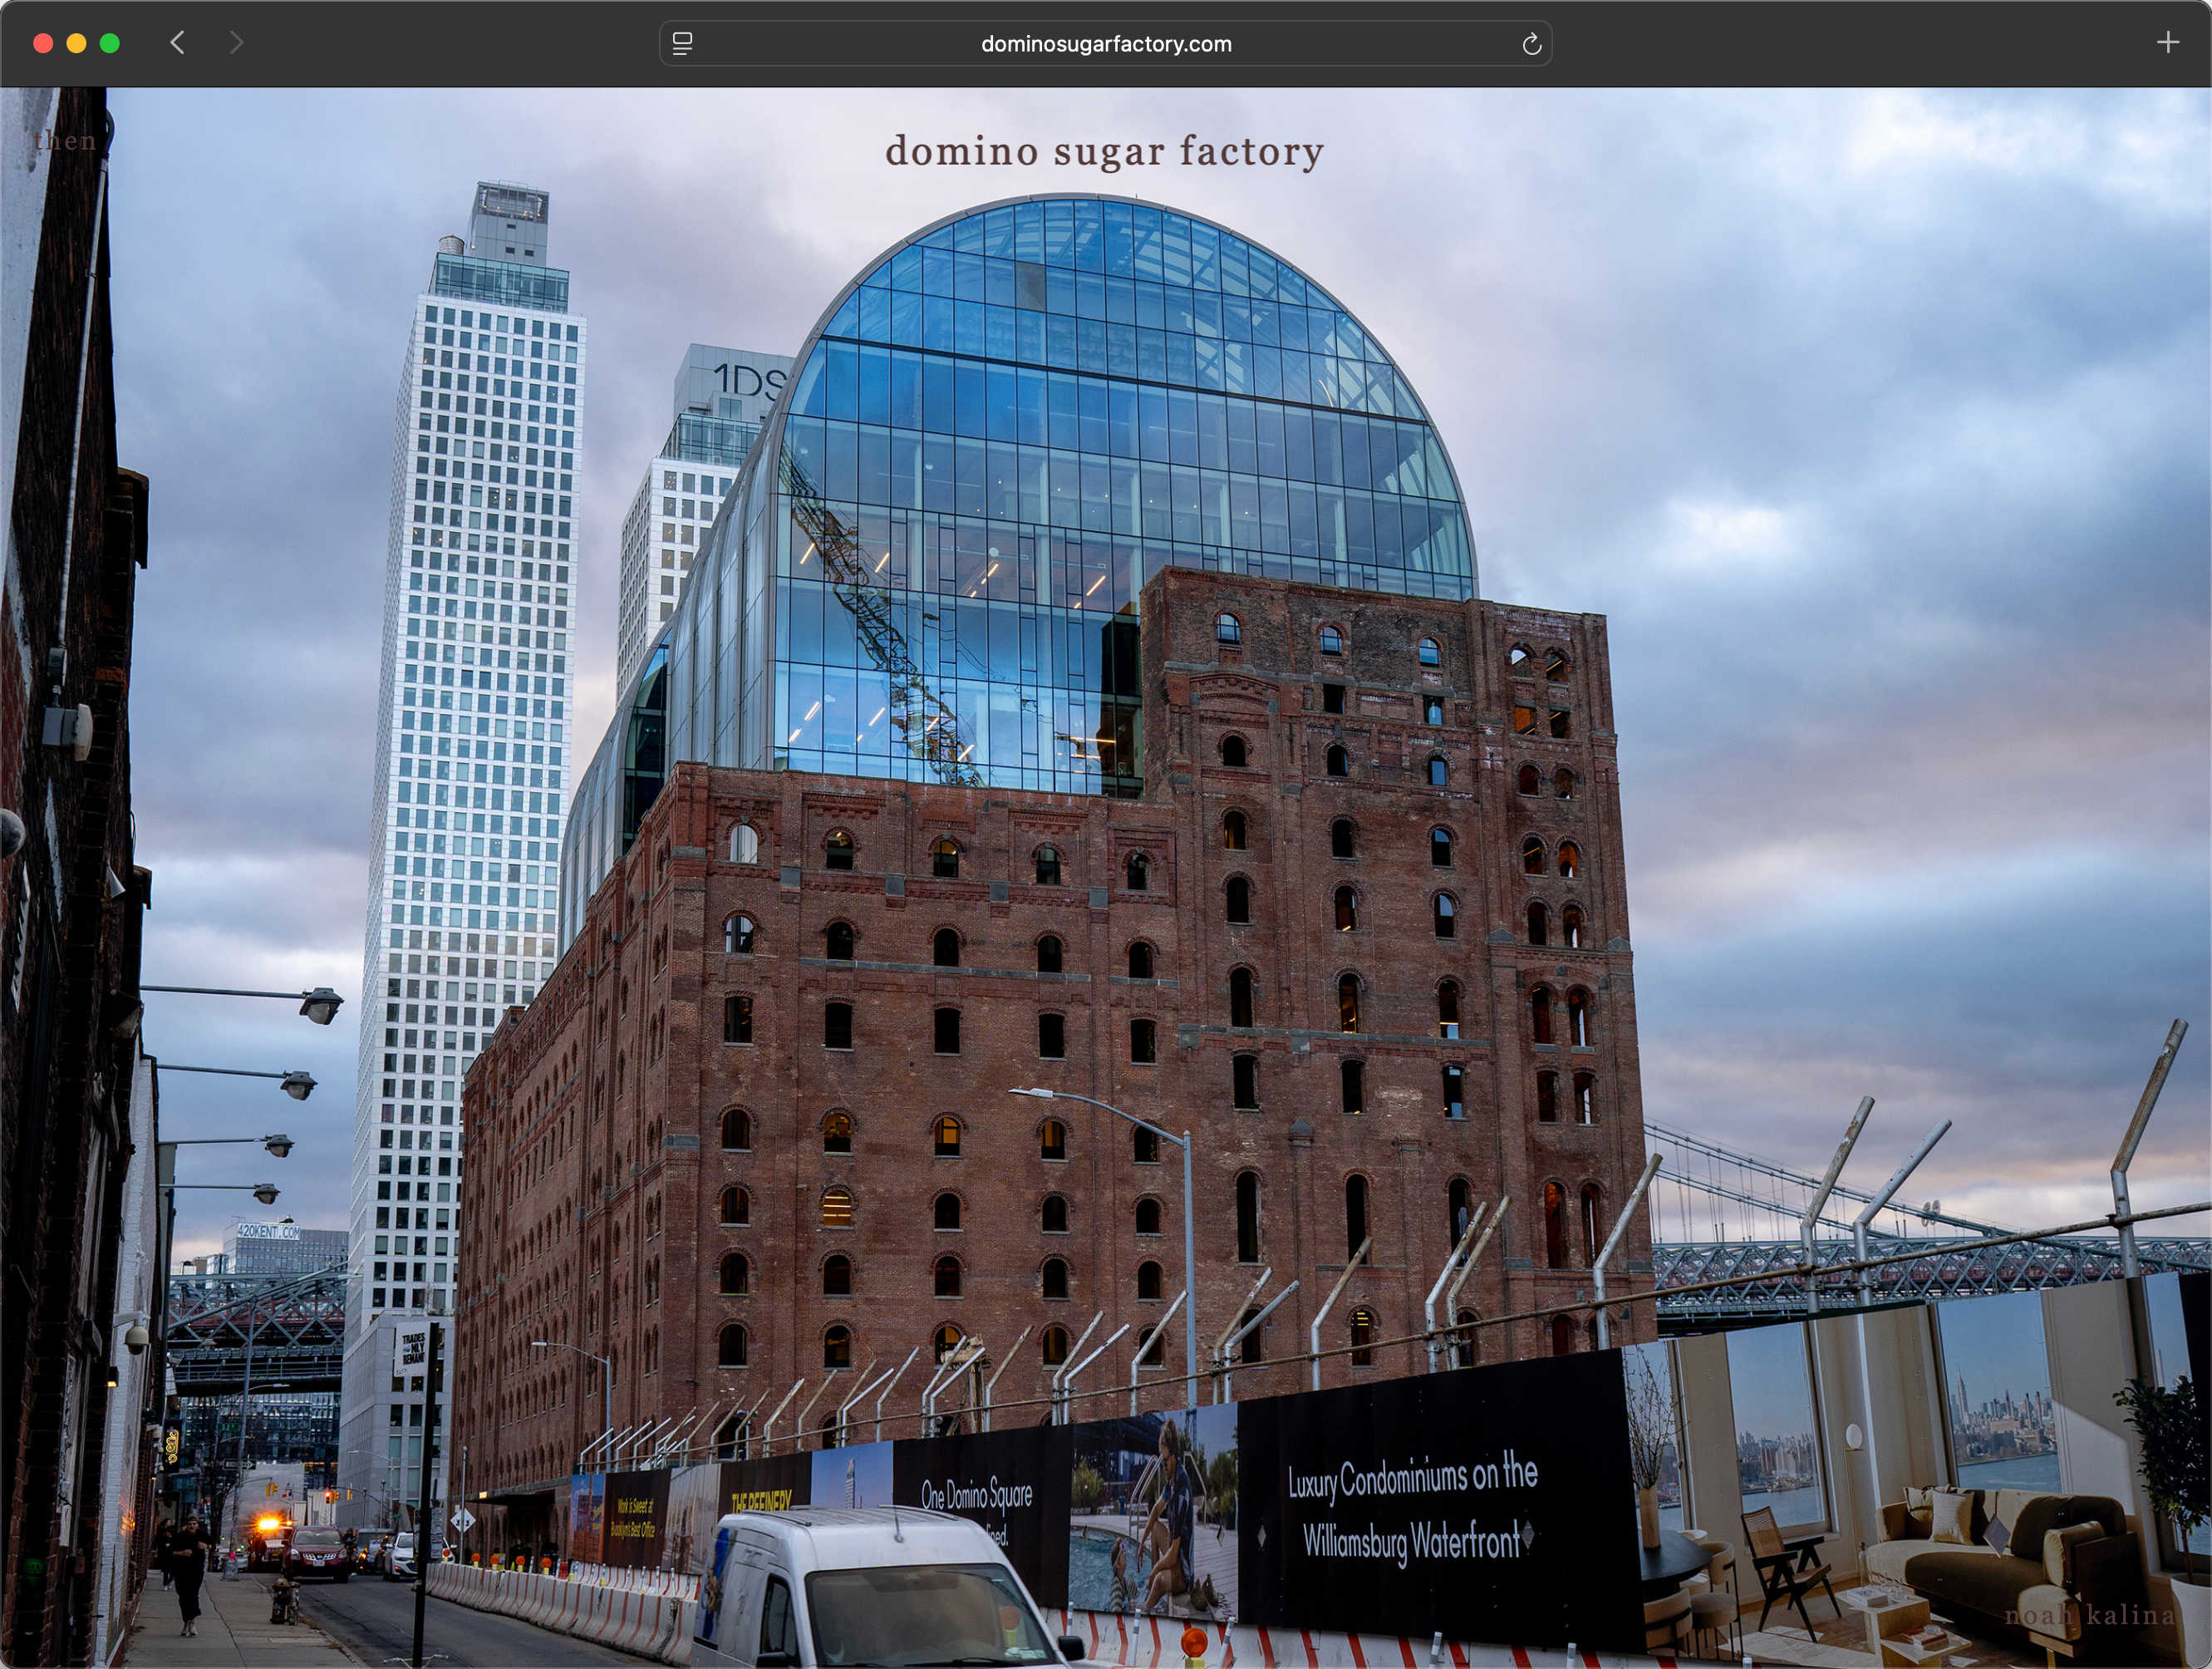This screenshot has height=1669, width=2212.
Task: Go back to the previous page
Action: point(178,43)
